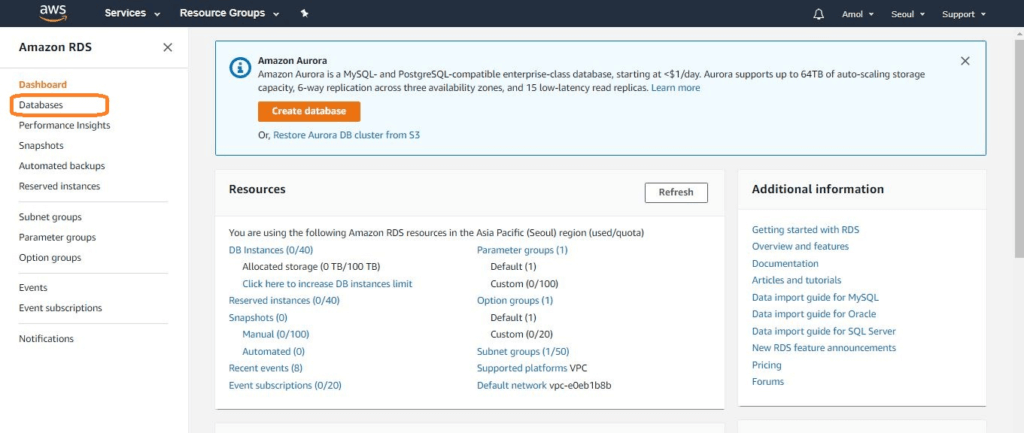This screenshot has height=433, width=1024.
Task: Open Getting started with RDS
Action: point(805,230)
